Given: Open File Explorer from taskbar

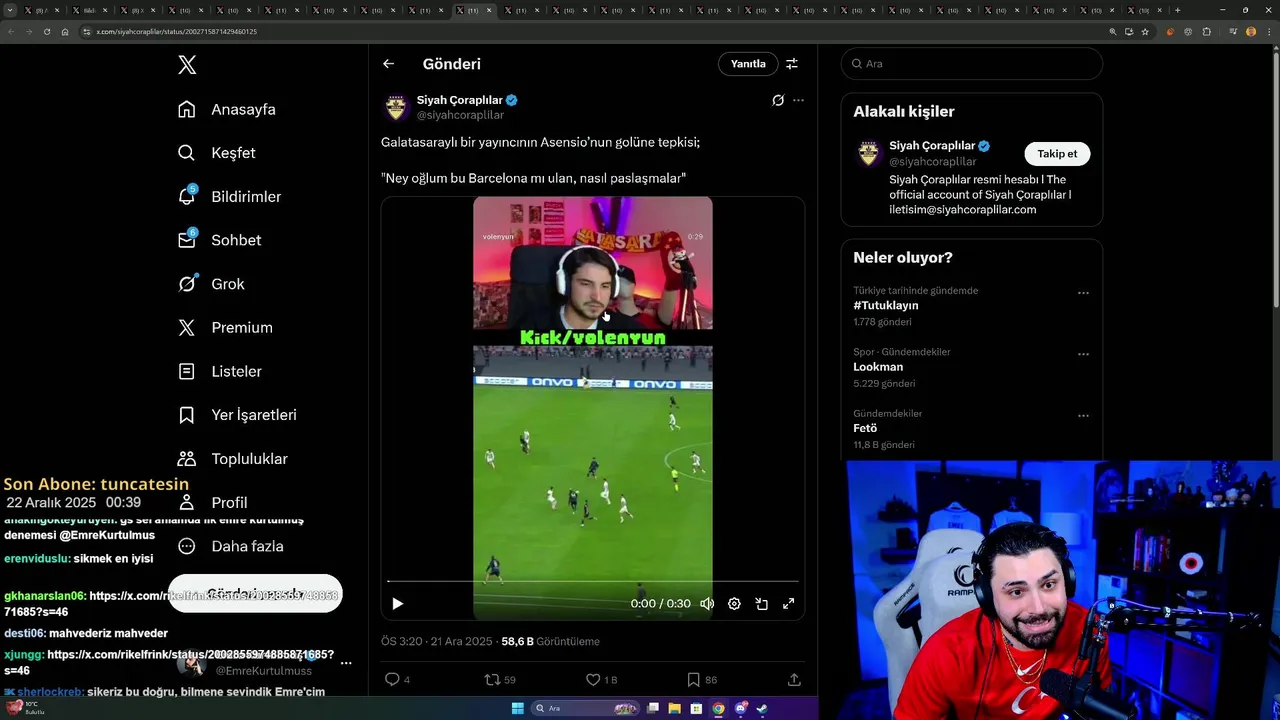Looking at the screenshot, I should tap(675, 709).
